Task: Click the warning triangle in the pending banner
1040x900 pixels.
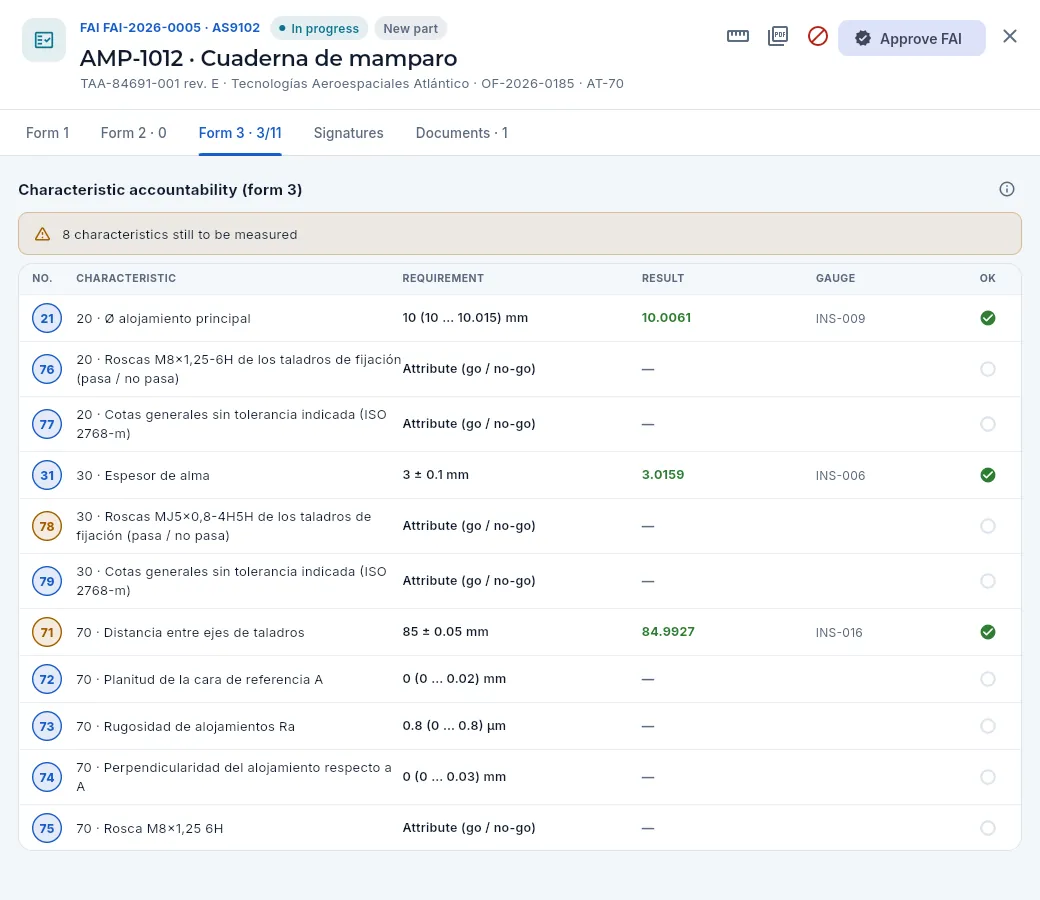Action: pos(42,234)
